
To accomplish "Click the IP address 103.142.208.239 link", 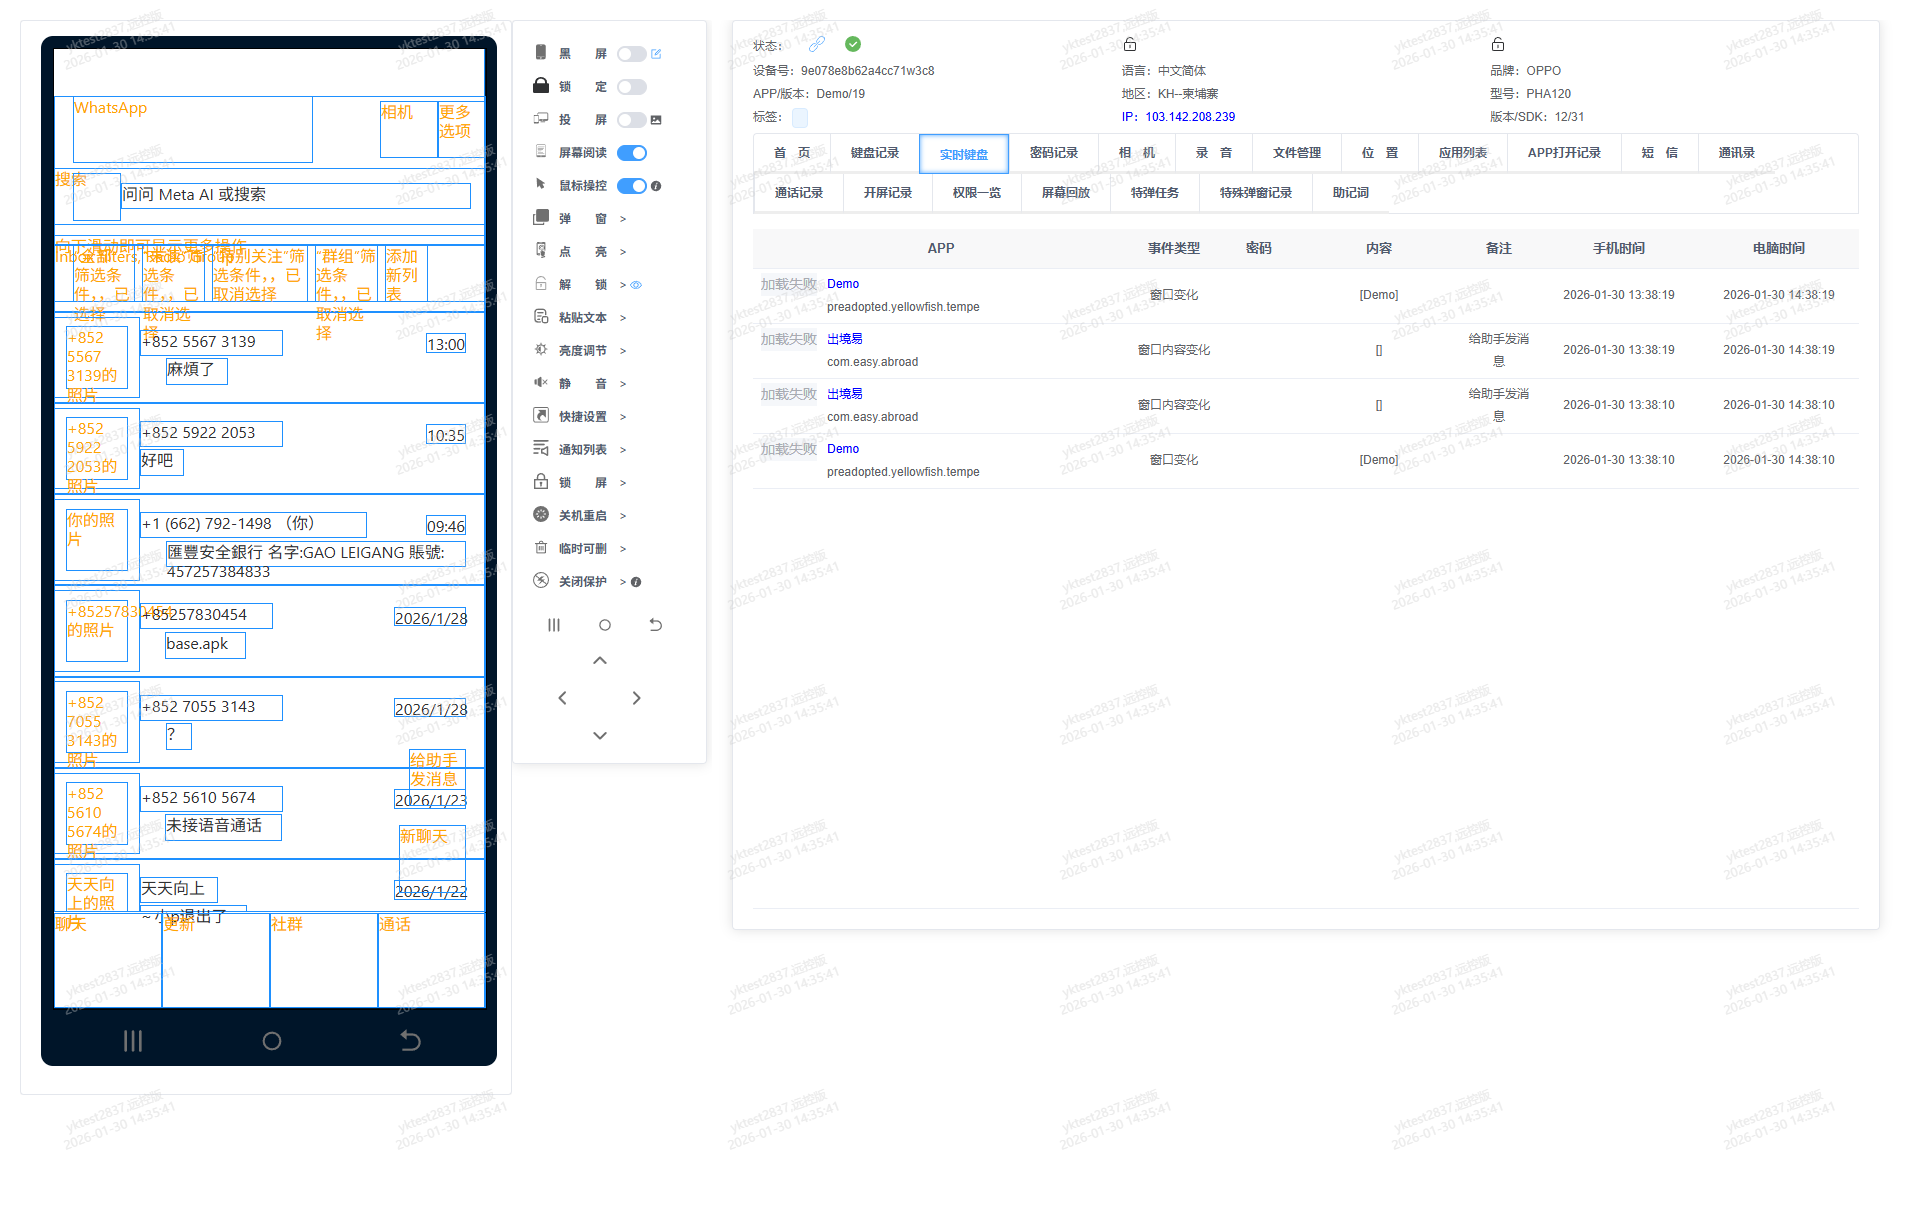I will [1190, 117].
